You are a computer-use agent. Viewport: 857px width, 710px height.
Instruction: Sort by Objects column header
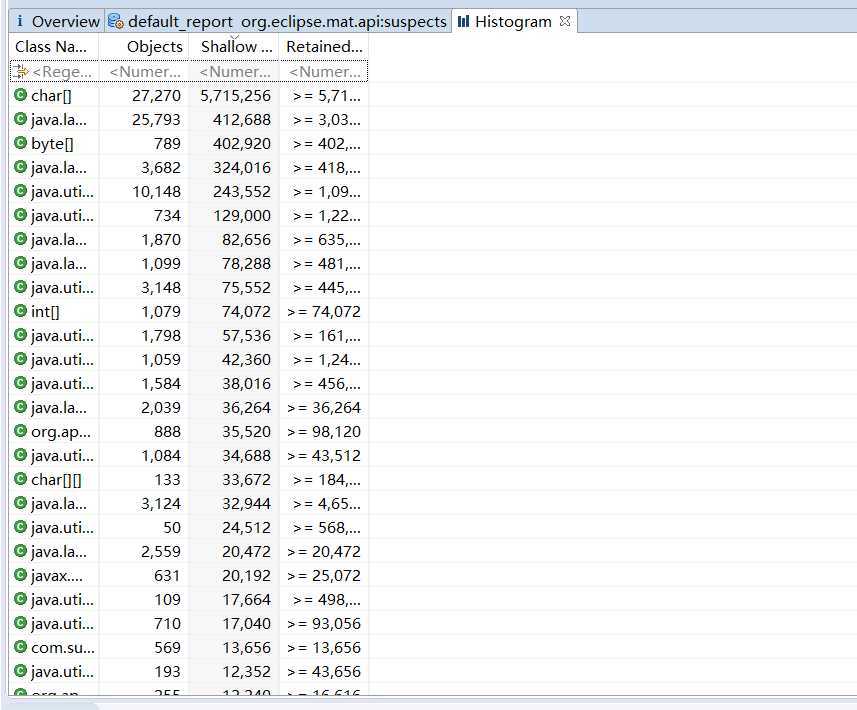tap(144, 47)
